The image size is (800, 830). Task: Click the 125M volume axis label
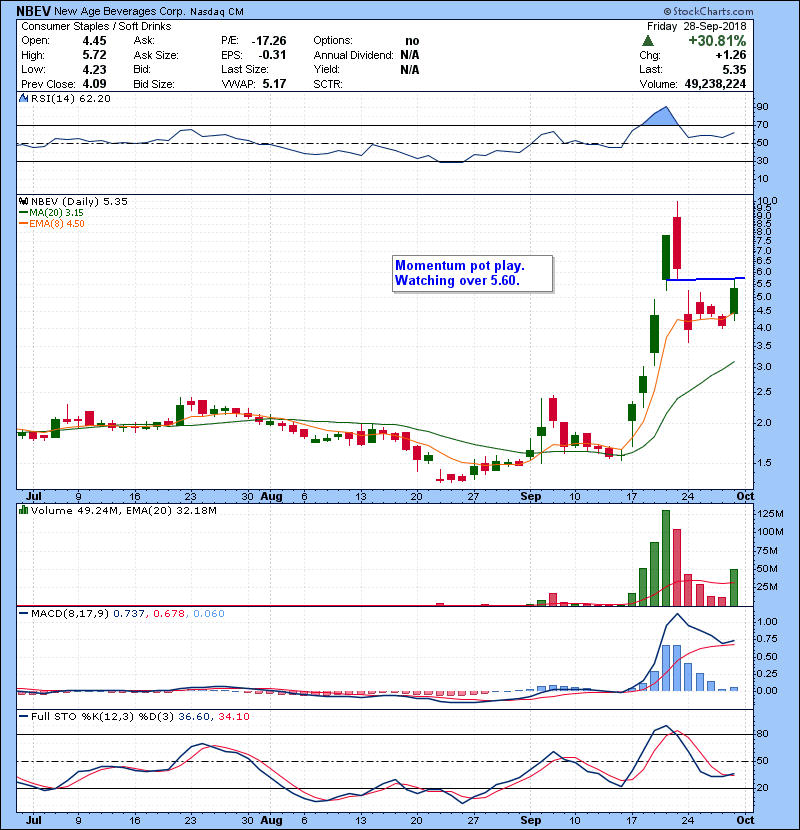(x=771, y=514)
